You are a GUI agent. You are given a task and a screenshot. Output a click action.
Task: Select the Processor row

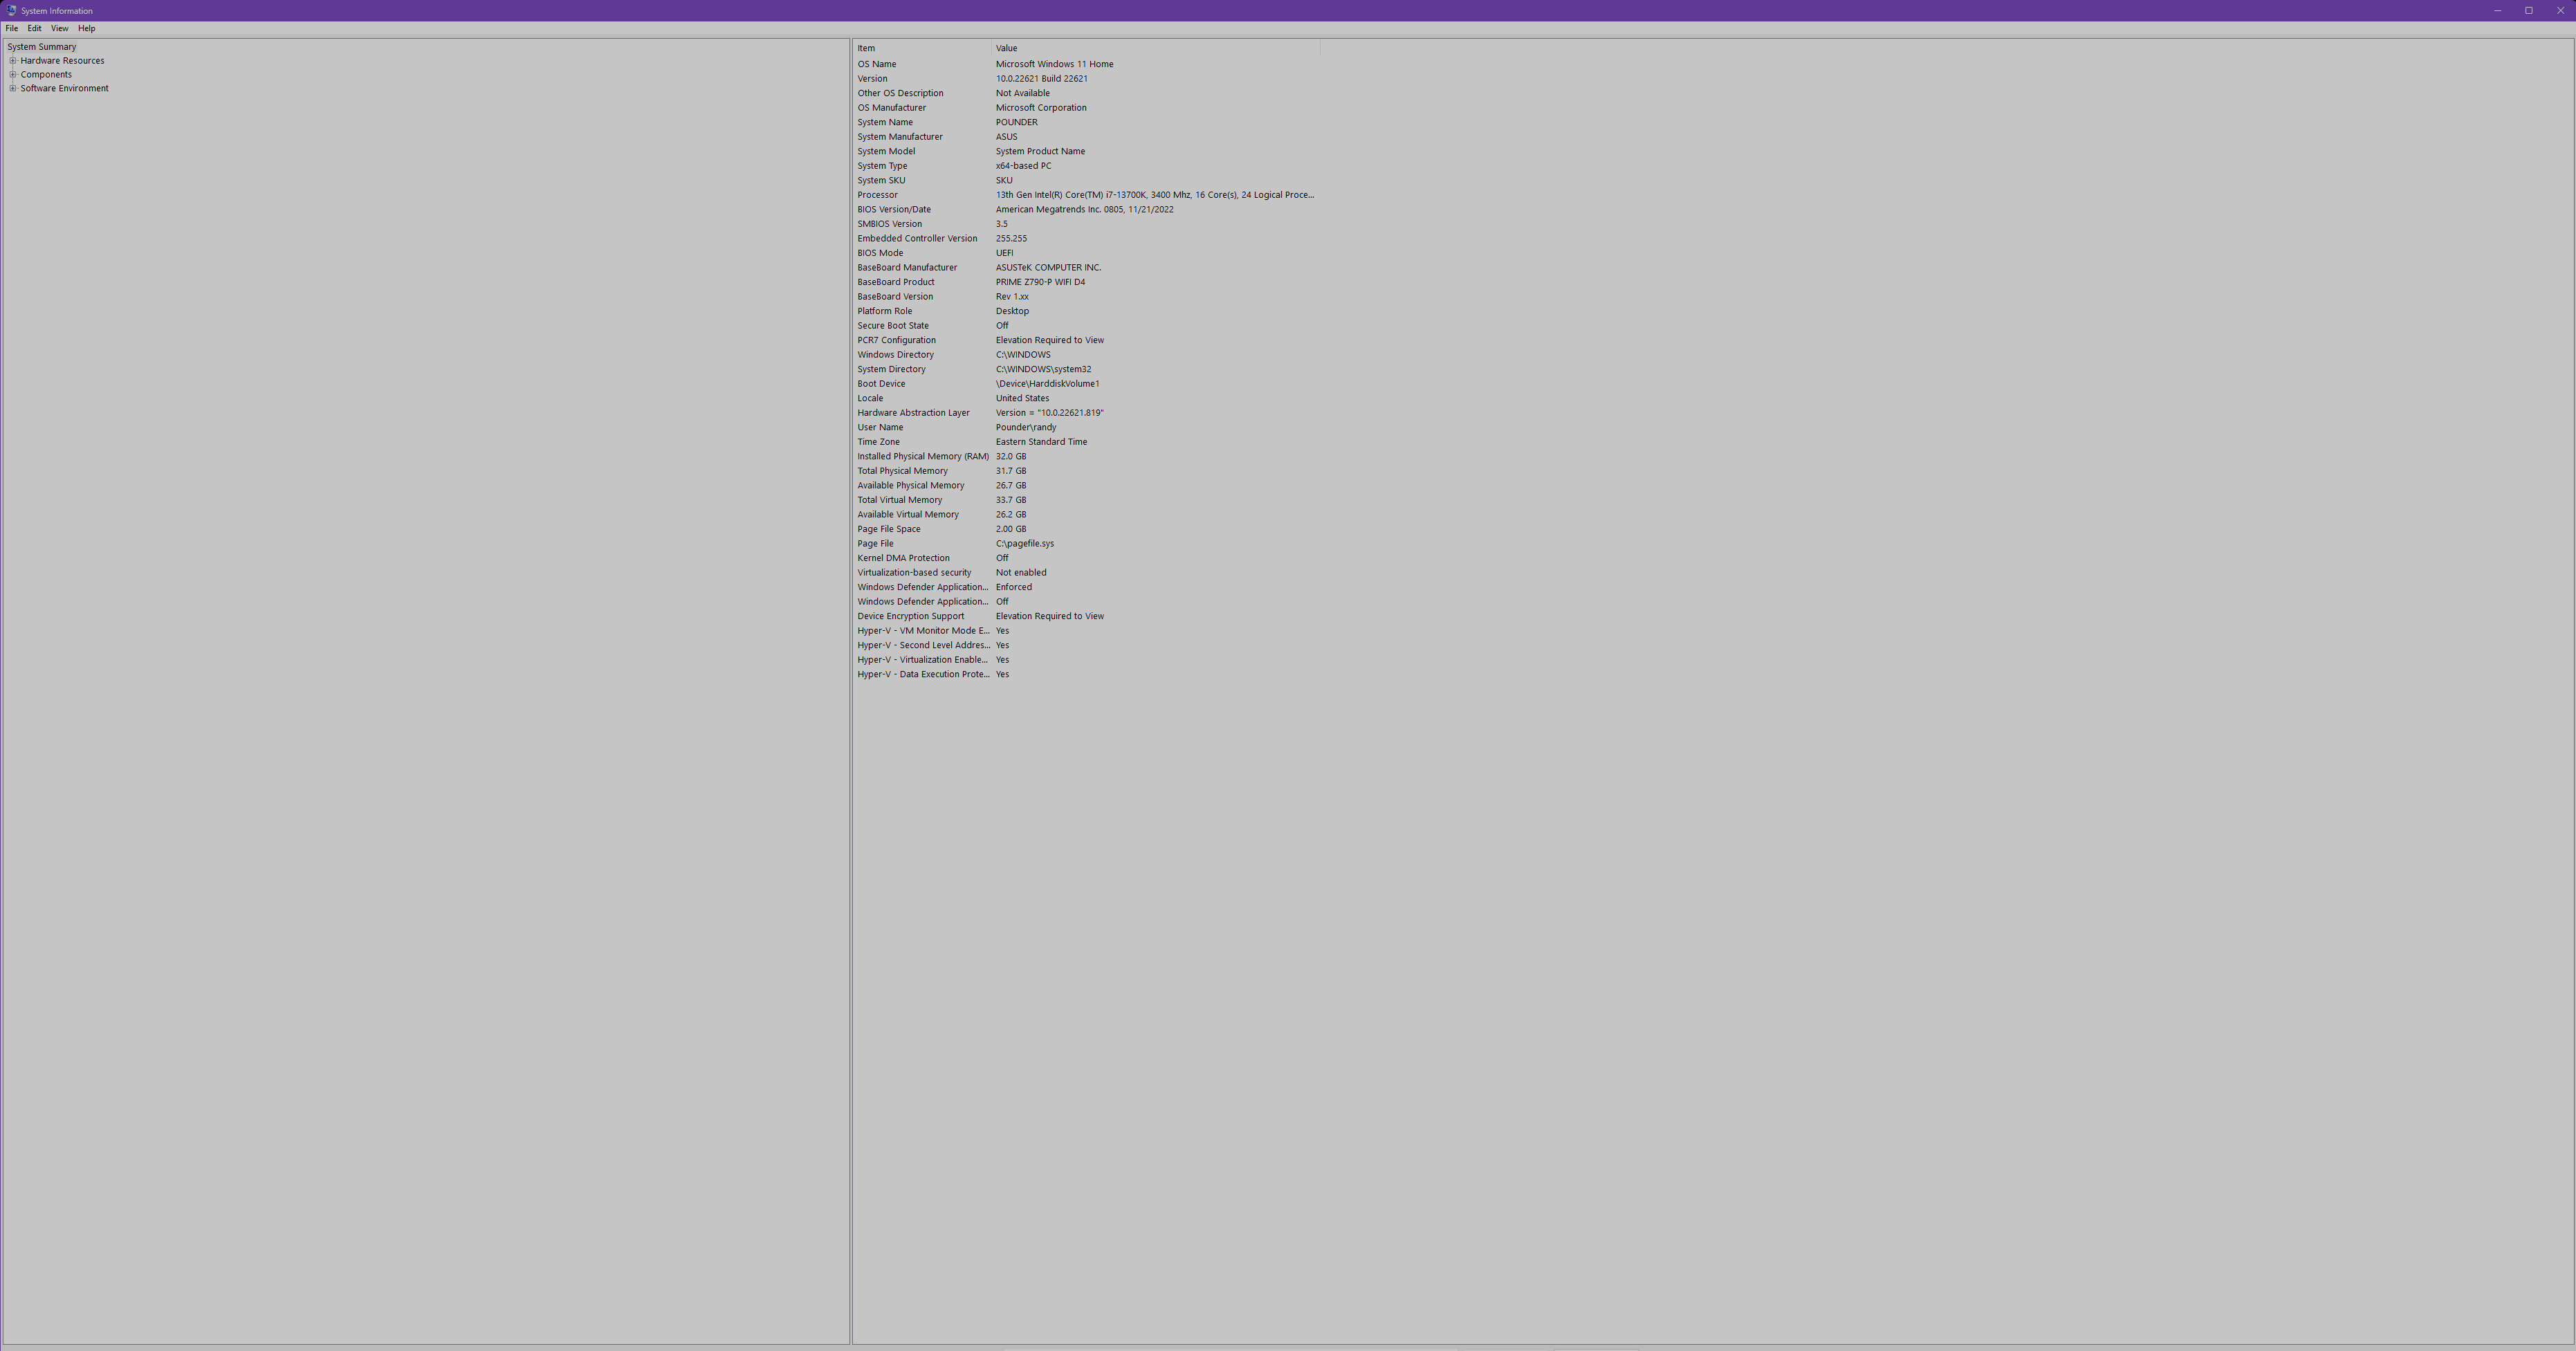point(877,195)
